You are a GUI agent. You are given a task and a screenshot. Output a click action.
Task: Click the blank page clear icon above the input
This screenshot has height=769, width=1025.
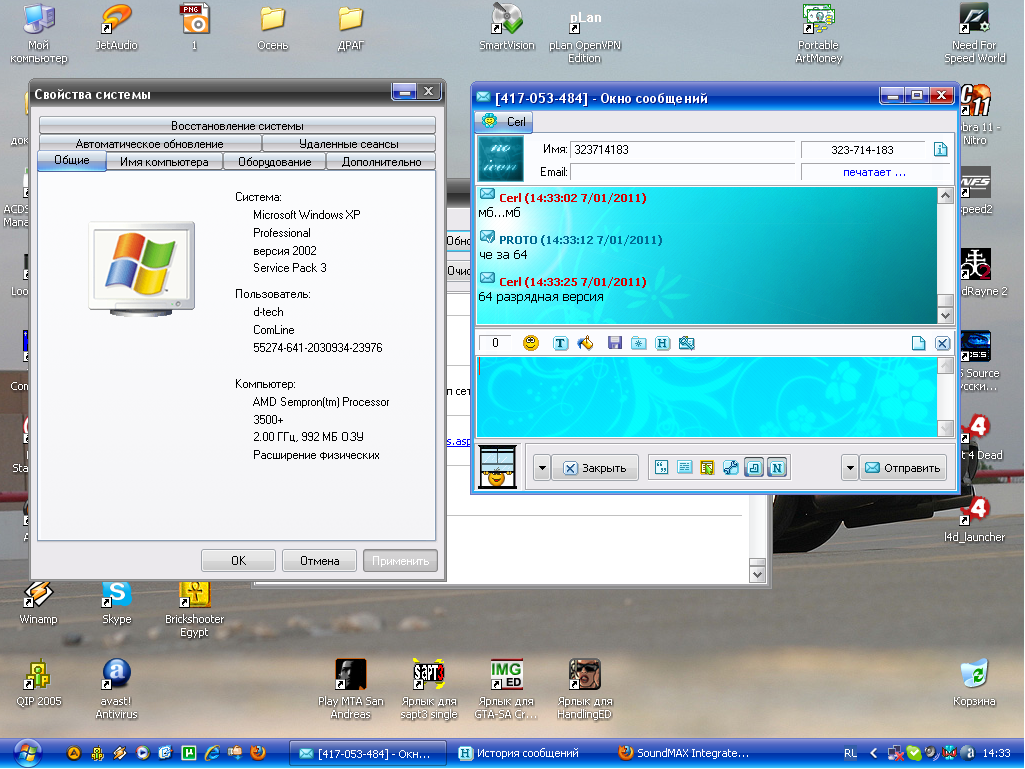point(918,343)
